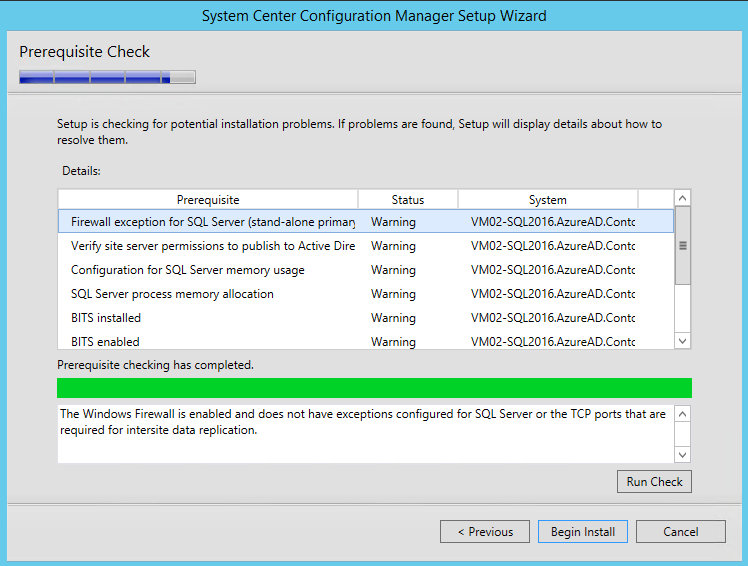Sort by the Status column header

pyautogui.click(x=408, y=199)
